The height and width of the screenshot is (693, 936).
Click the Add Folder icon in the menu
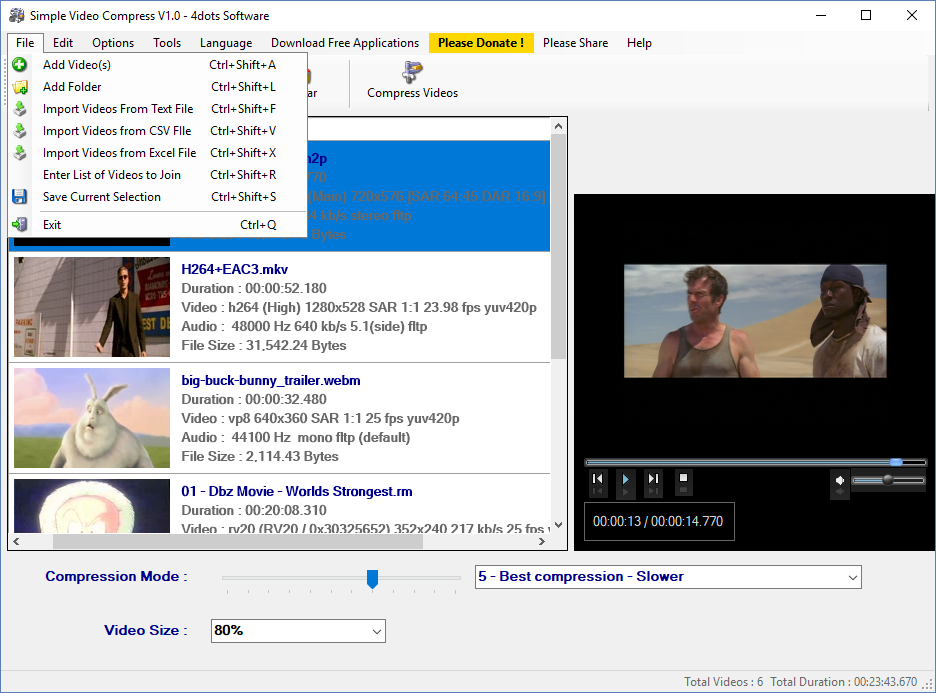(20, 87)
